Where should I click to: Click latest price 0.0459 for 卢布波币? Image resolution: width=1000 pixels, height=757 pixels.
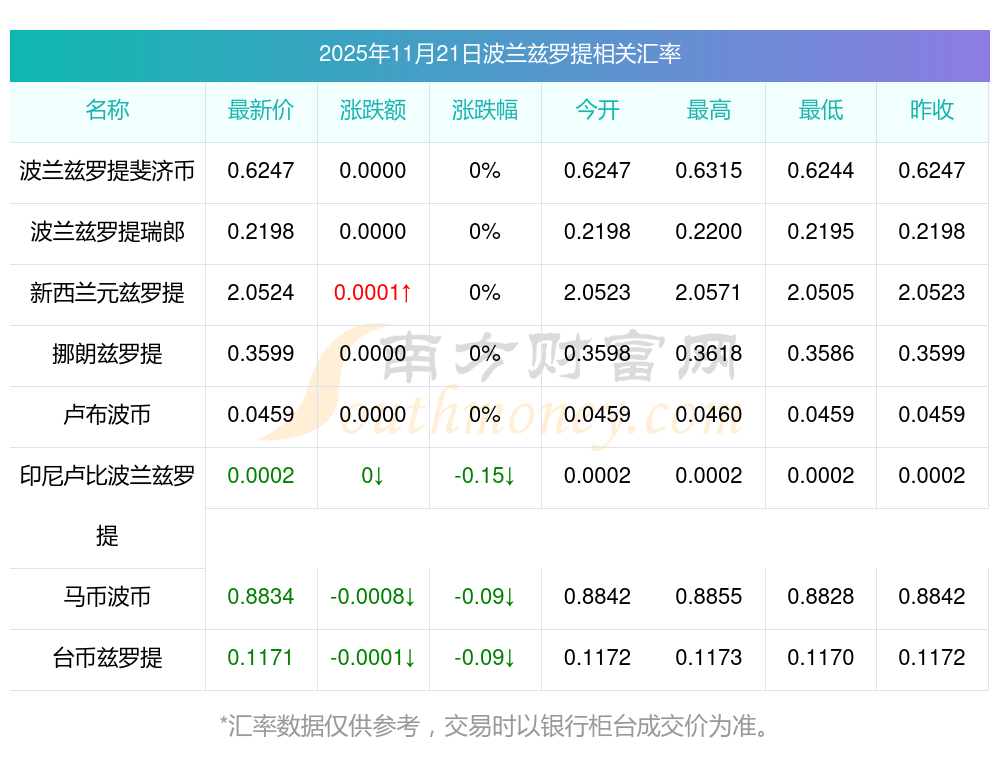[261, 415]
